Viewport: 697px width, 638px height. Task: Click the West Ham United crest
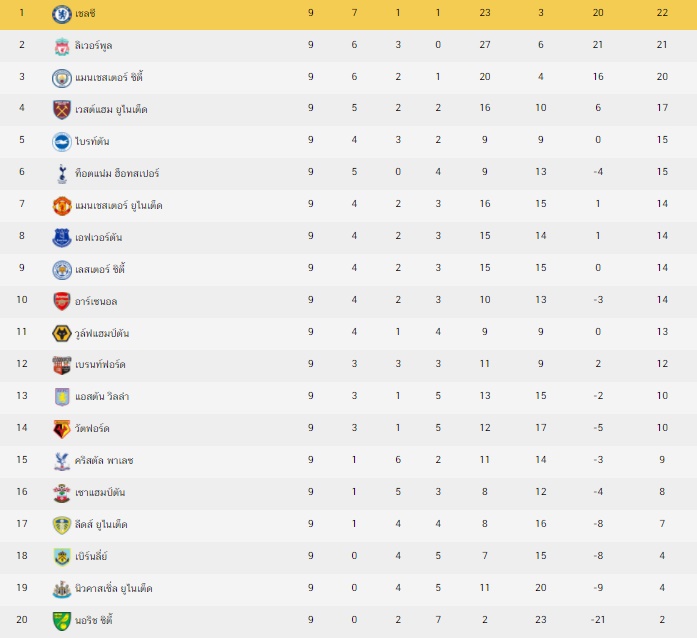point(62,110)
